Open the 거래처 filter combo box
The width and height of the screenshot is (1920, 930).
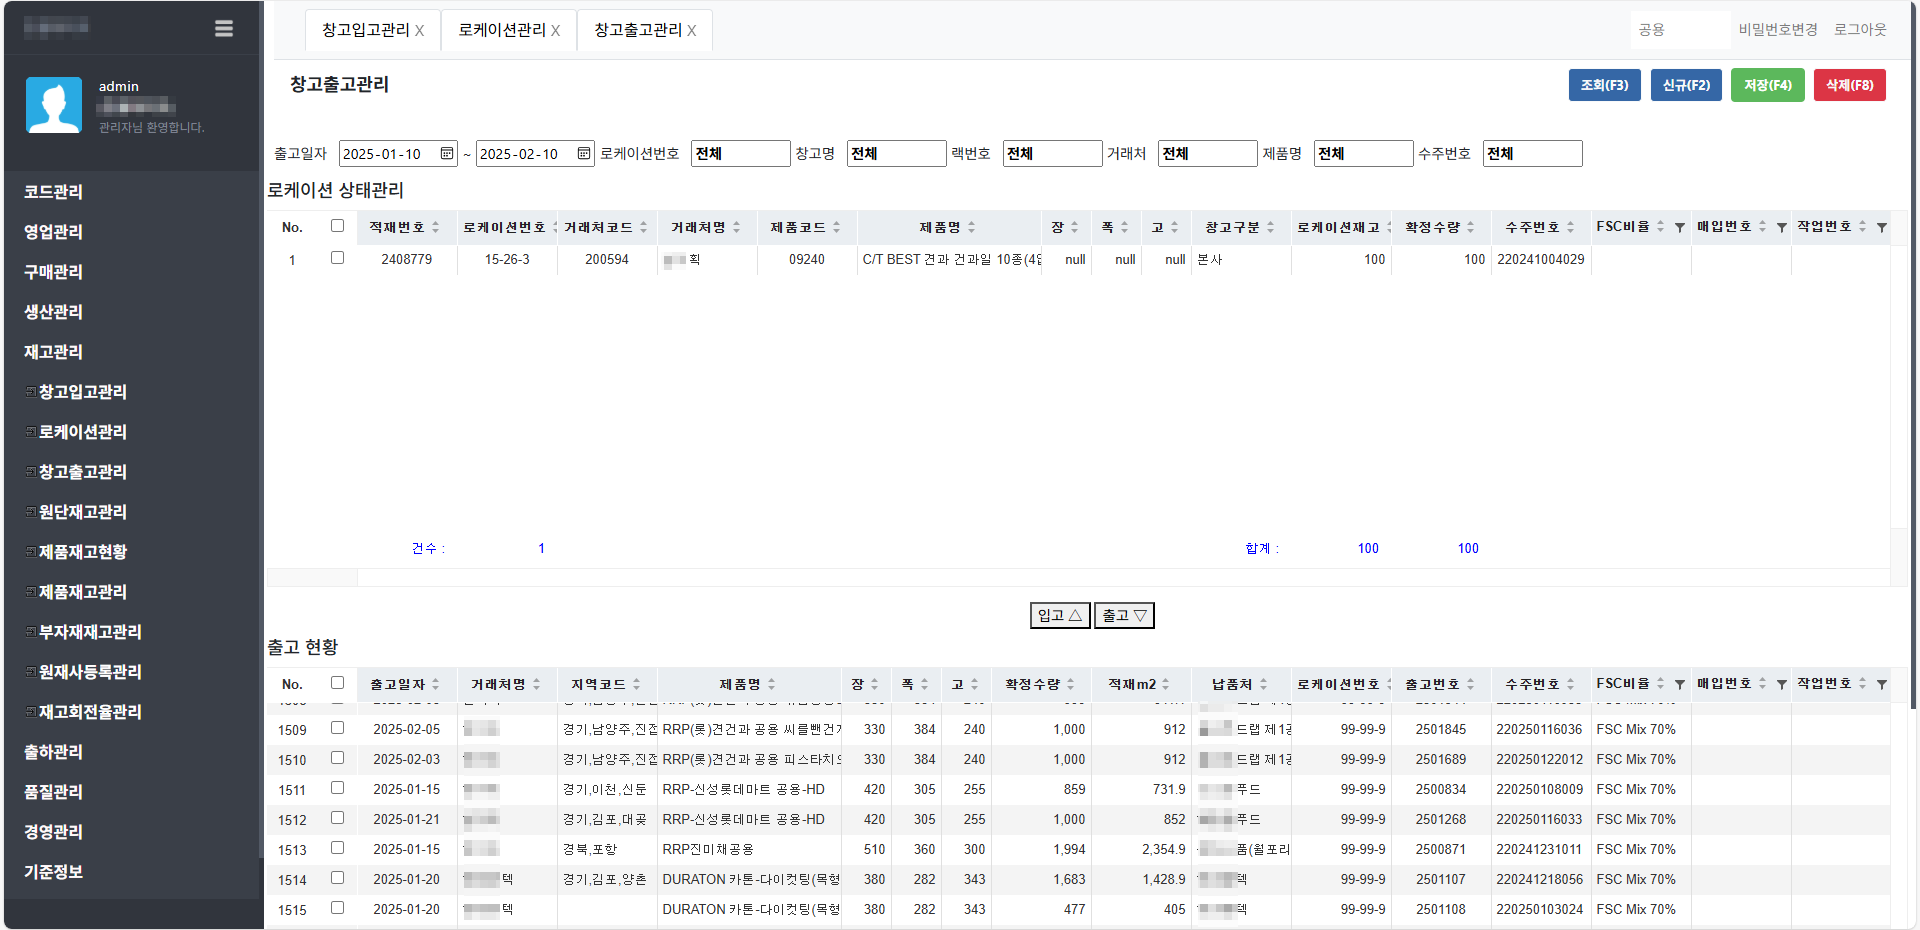(x=1207, y=153)
